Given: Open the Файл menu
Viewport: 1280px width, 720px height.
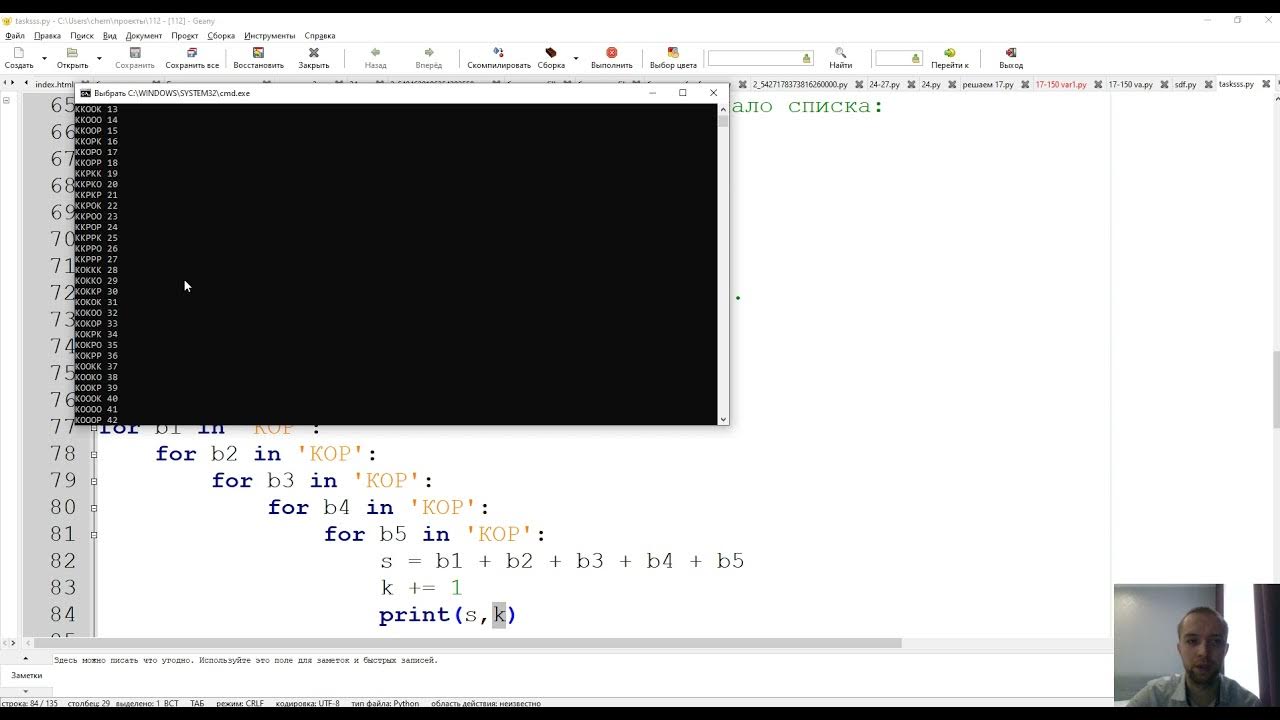Looking at the screenshot, I should click(14, 36).
